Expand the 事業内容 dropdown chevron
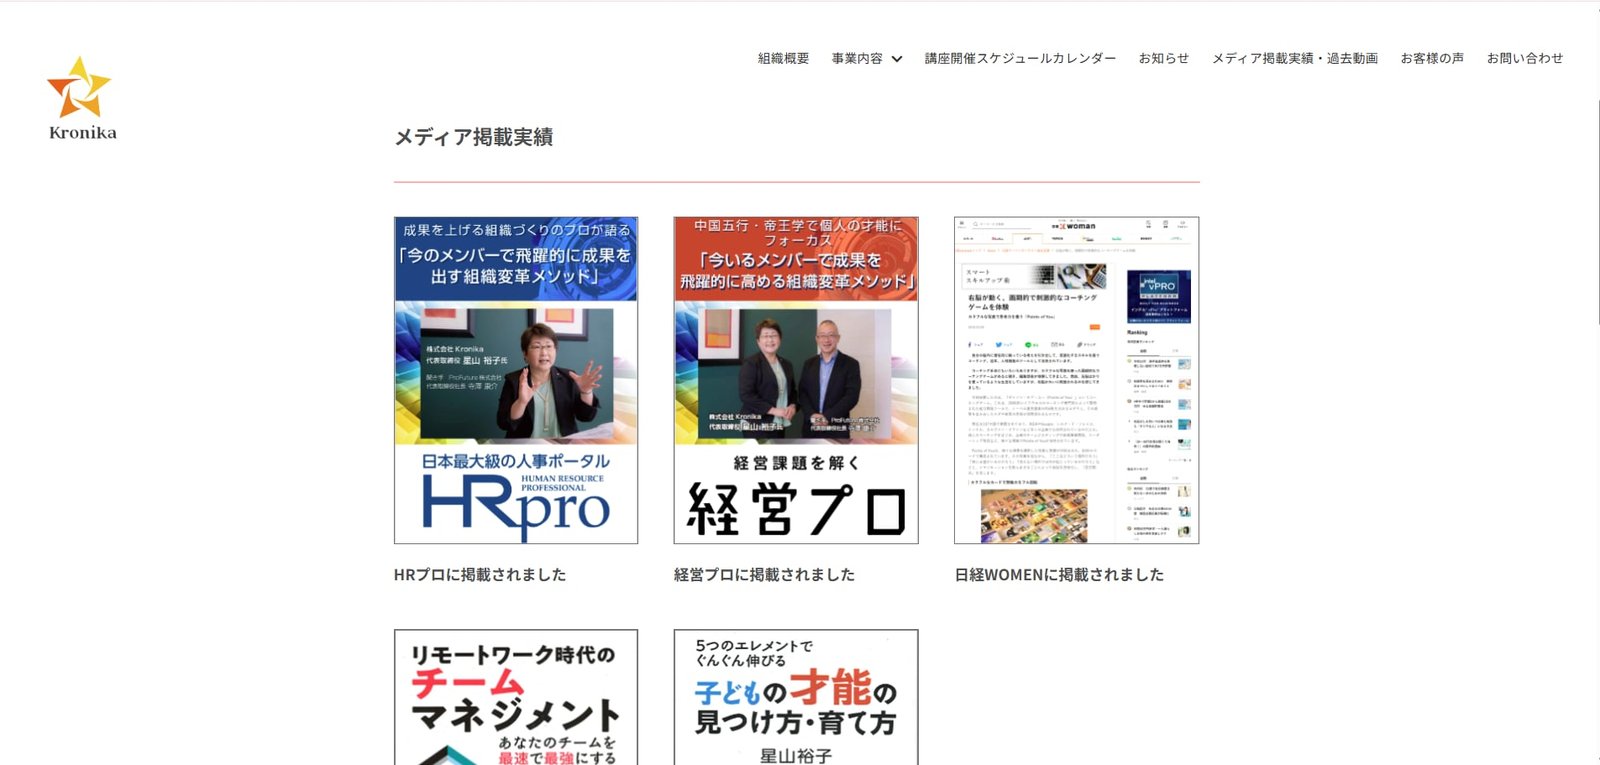This screenshot has height=765, width=1600. (897, 59)
